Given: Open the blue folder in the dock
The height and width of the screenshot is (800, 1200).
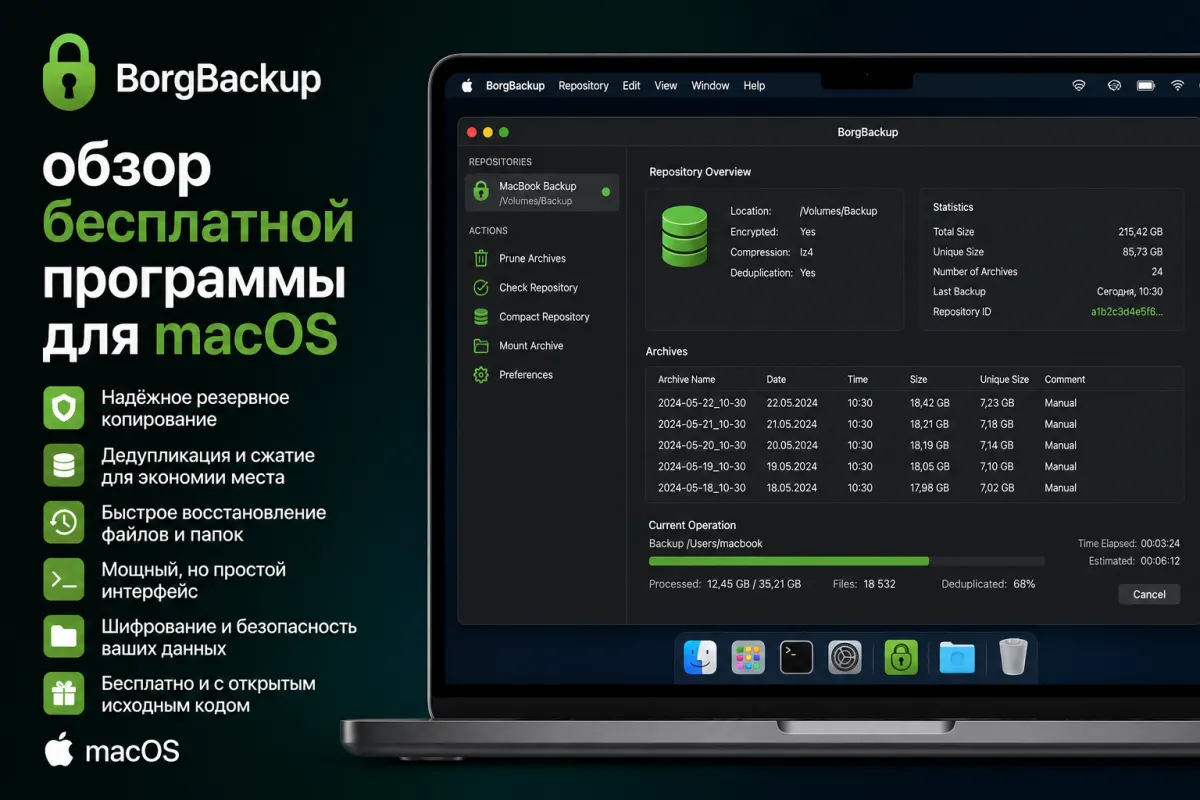Looking at the screenshot, I should [957, 657].
